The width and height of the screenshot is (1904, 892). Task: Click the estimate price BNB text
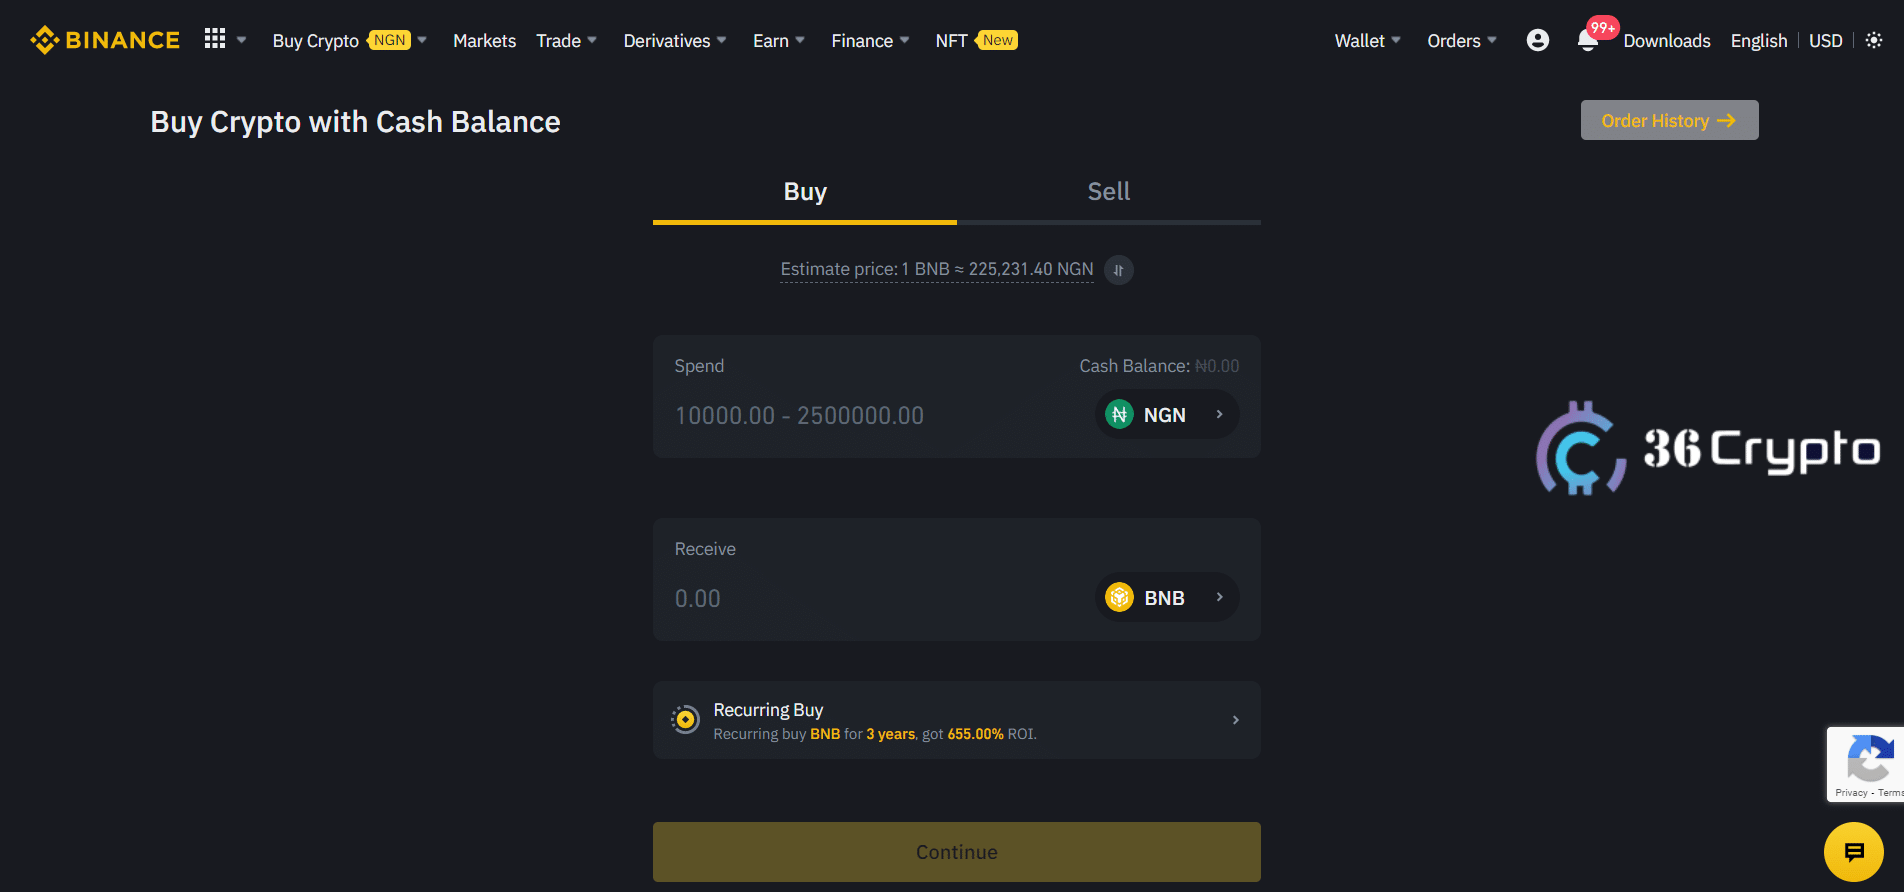tap(936, 269)
